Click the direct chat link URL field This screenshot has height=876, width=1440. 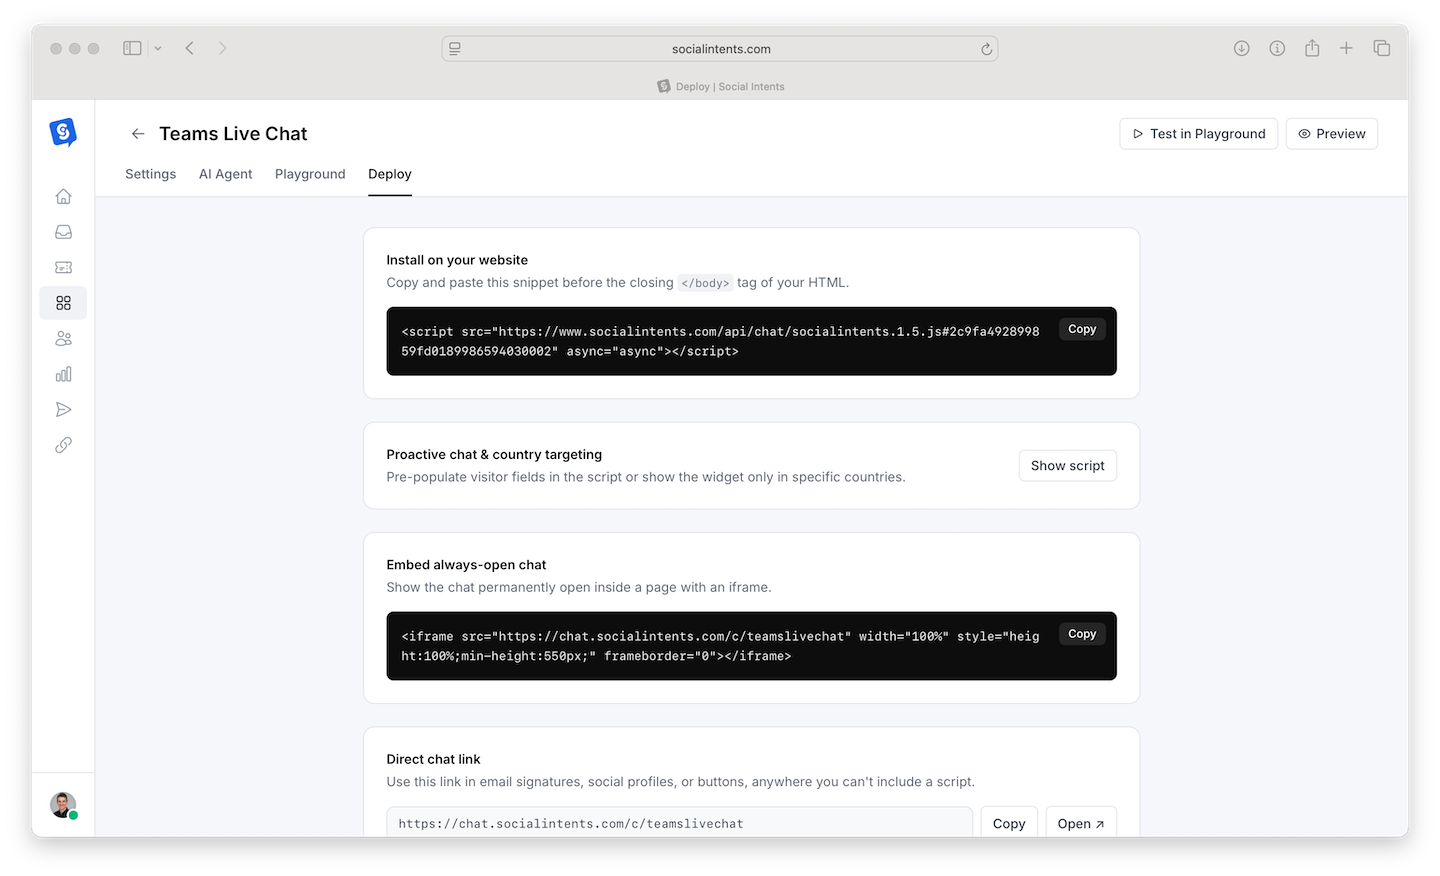679,823
